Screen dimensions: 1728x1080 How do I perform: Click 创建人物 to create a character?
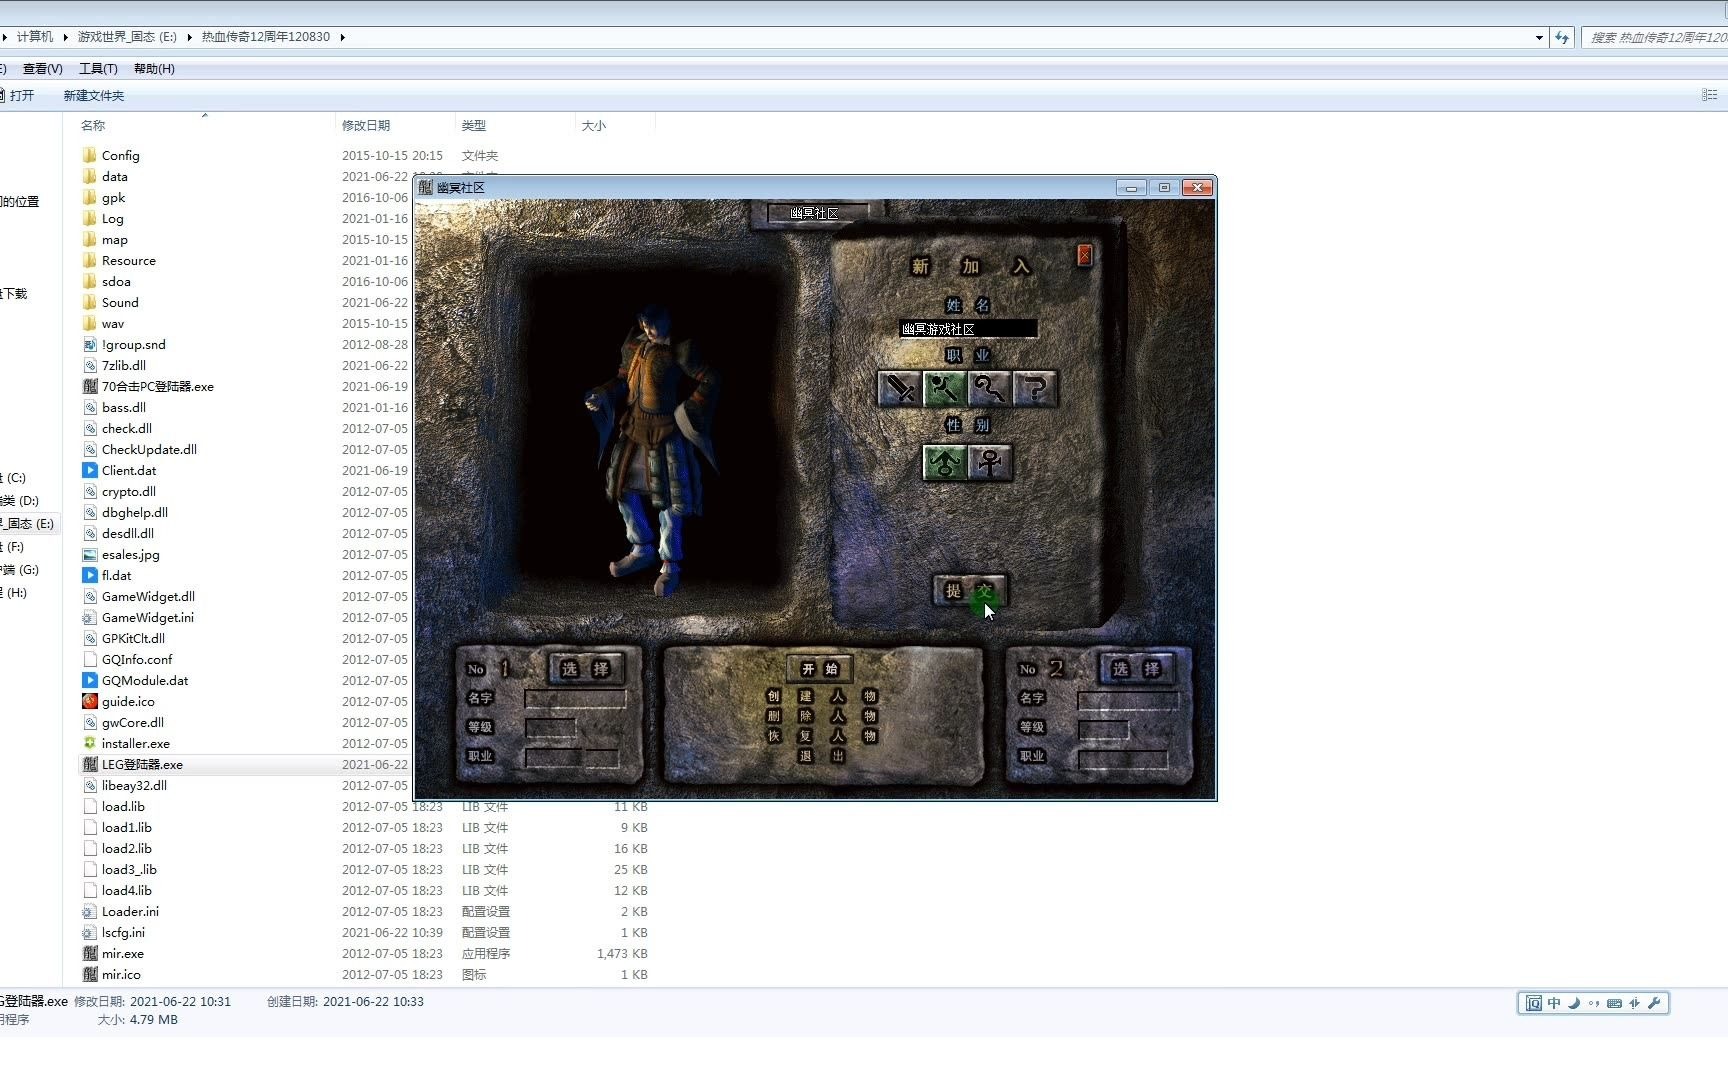coord(821,696)
